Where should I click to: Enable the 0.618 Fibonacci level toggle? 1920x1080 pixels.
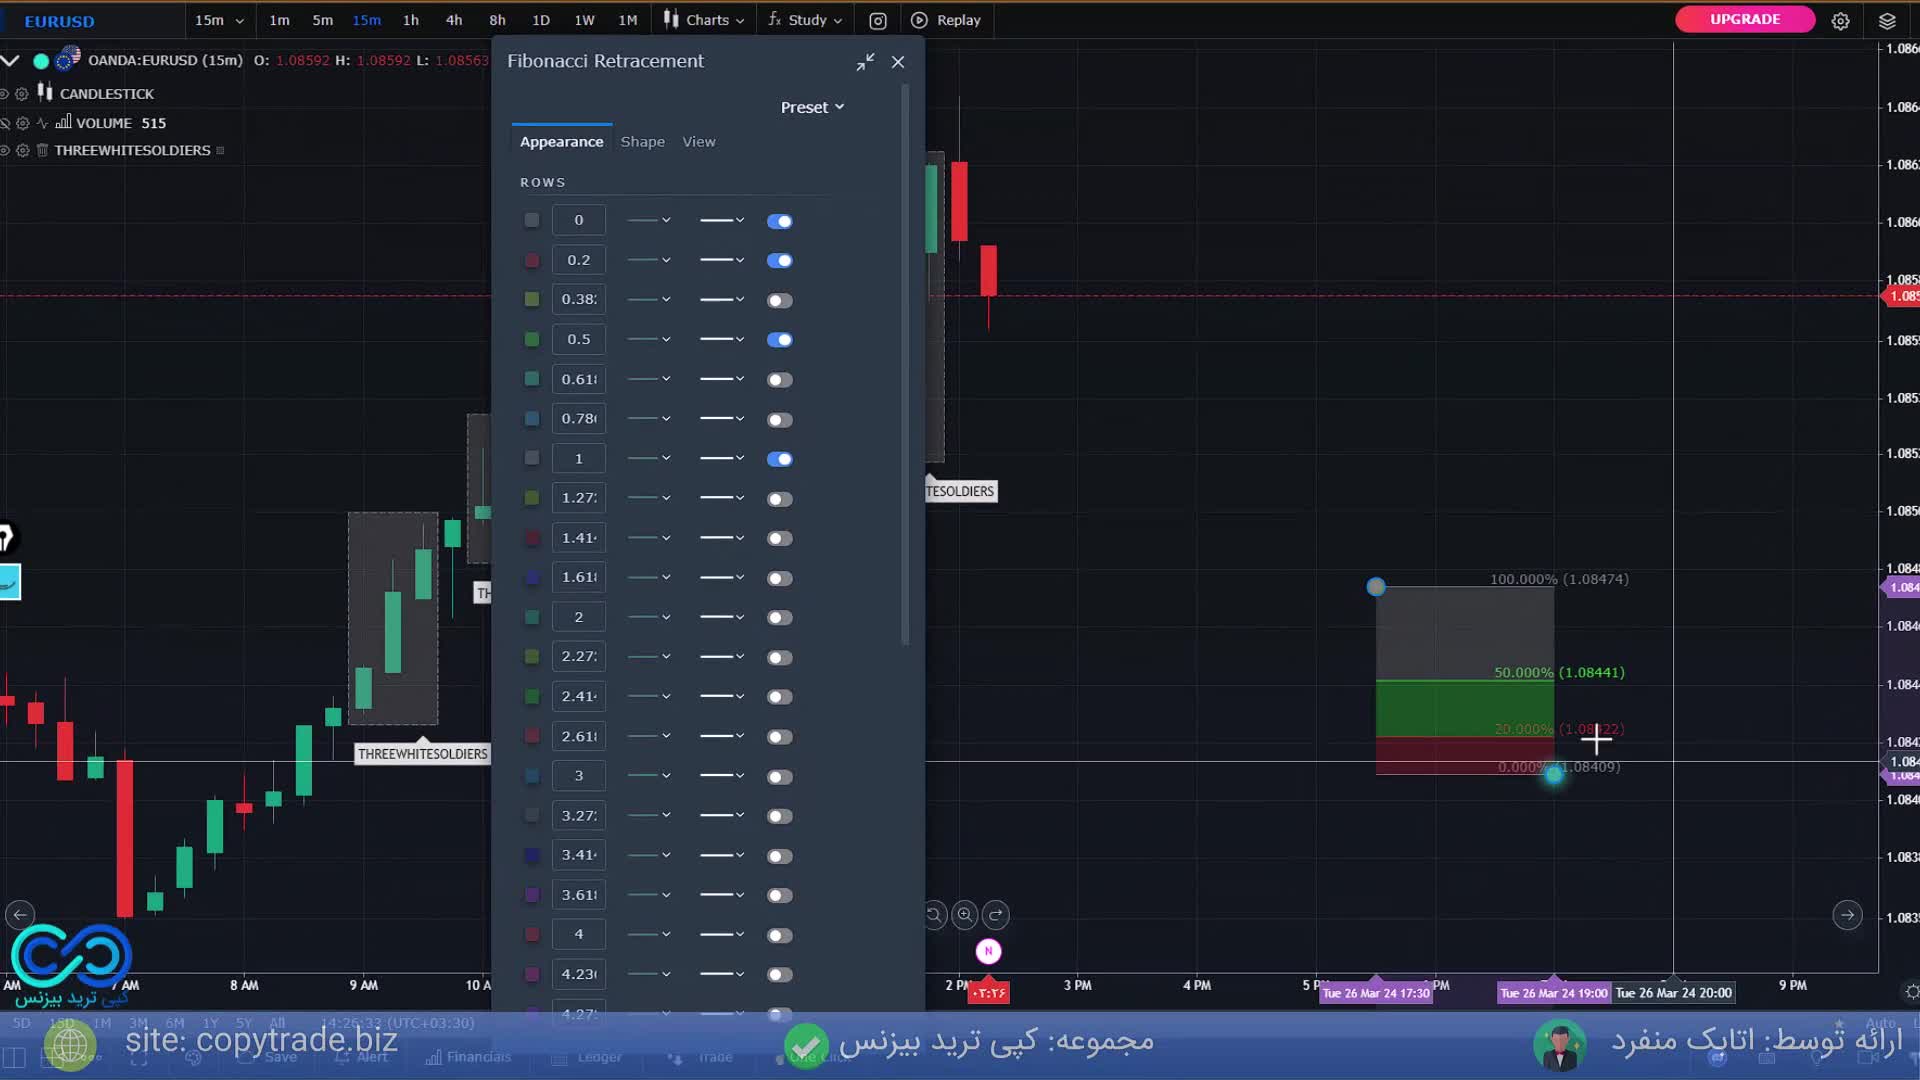pyautogui.click(x=779, y=380)
